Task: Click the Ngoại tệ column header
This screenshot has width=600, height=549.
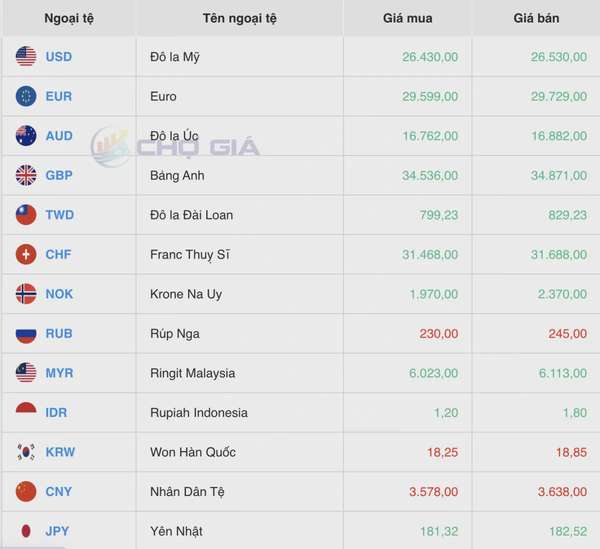Action: click(69, 18)
